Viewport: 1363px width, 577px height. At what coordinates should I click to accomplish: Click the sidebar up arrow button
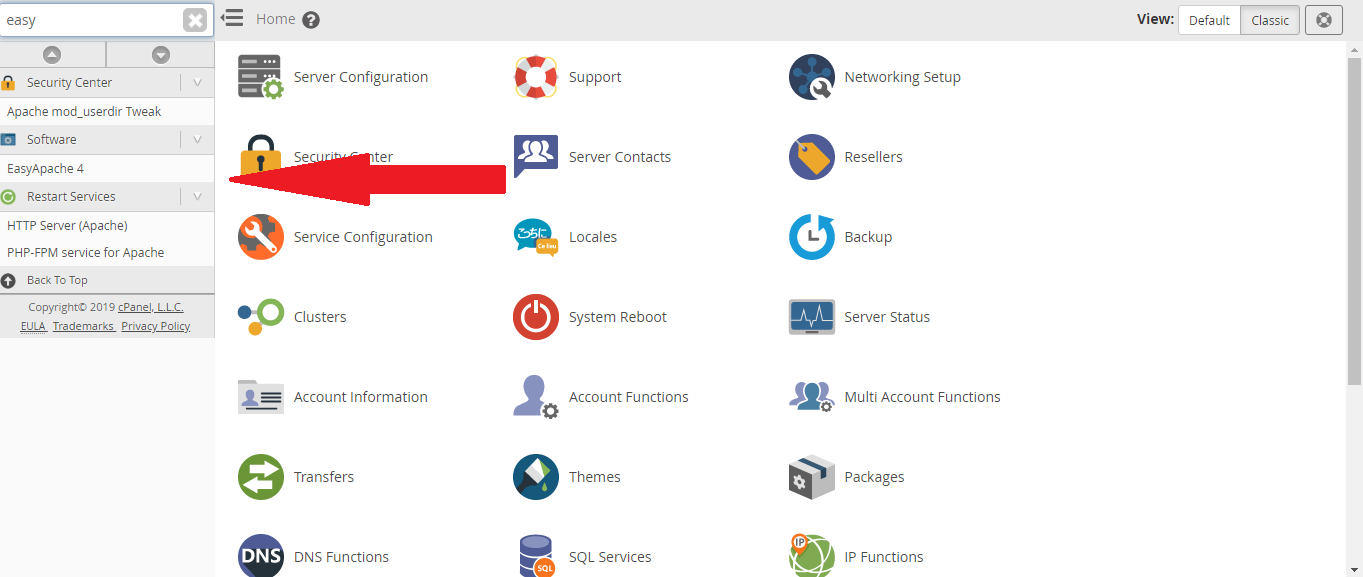click(52, 55)
